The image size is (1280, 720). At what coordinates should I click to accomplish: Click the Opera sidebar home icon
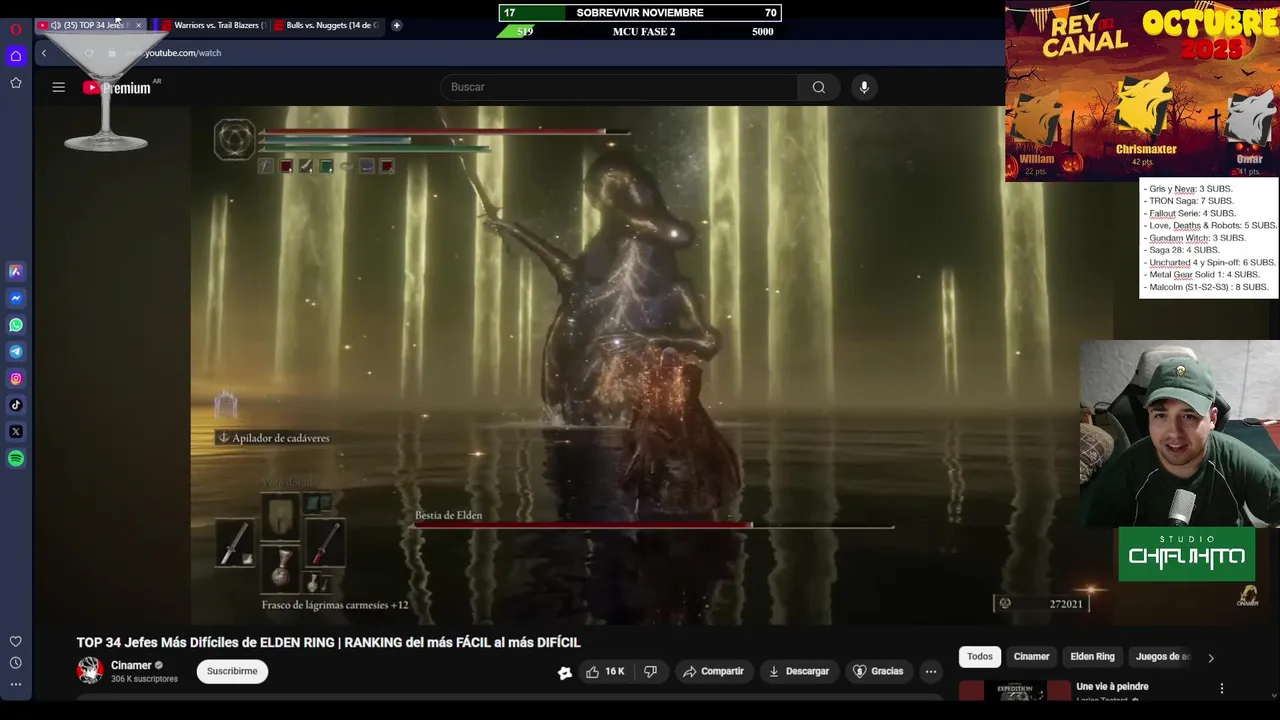16,56
